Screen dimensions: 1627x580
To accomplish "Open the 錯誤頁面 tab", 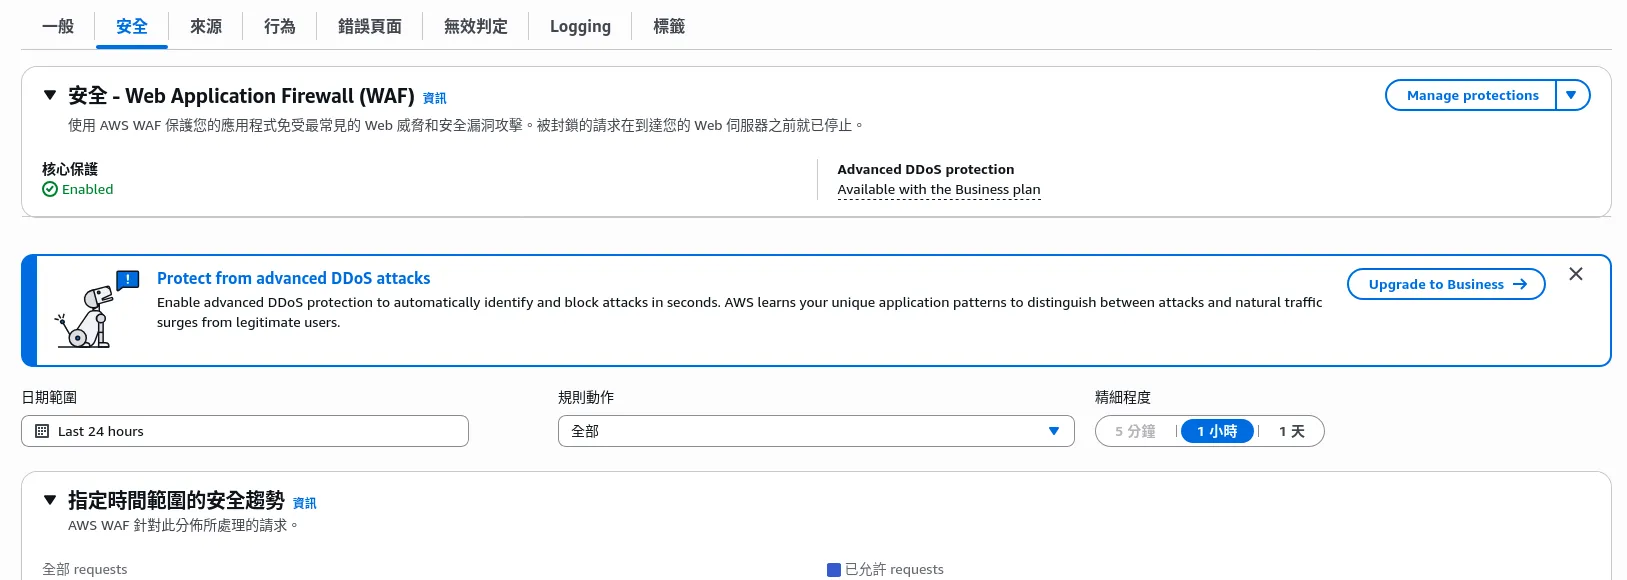I will tap(370, 26).
